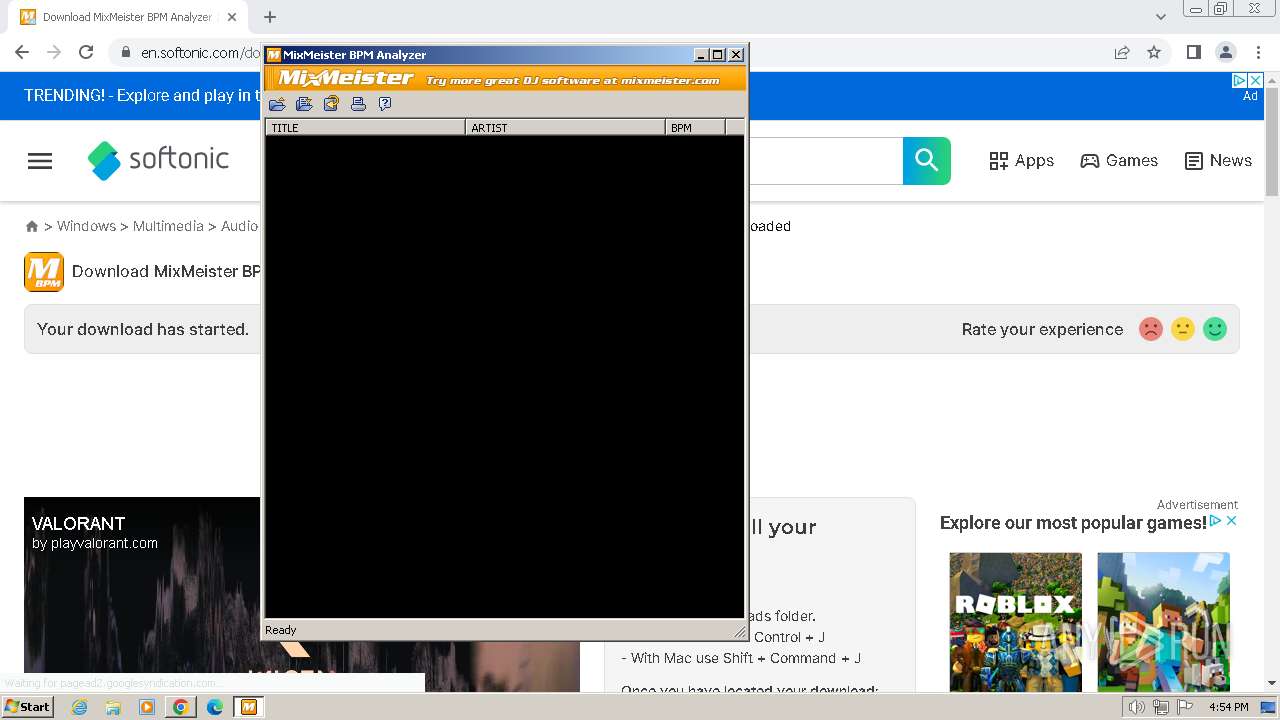Sort by the BPM column header
Viewport: 1280px width, 720px height.
coord(695,128)
